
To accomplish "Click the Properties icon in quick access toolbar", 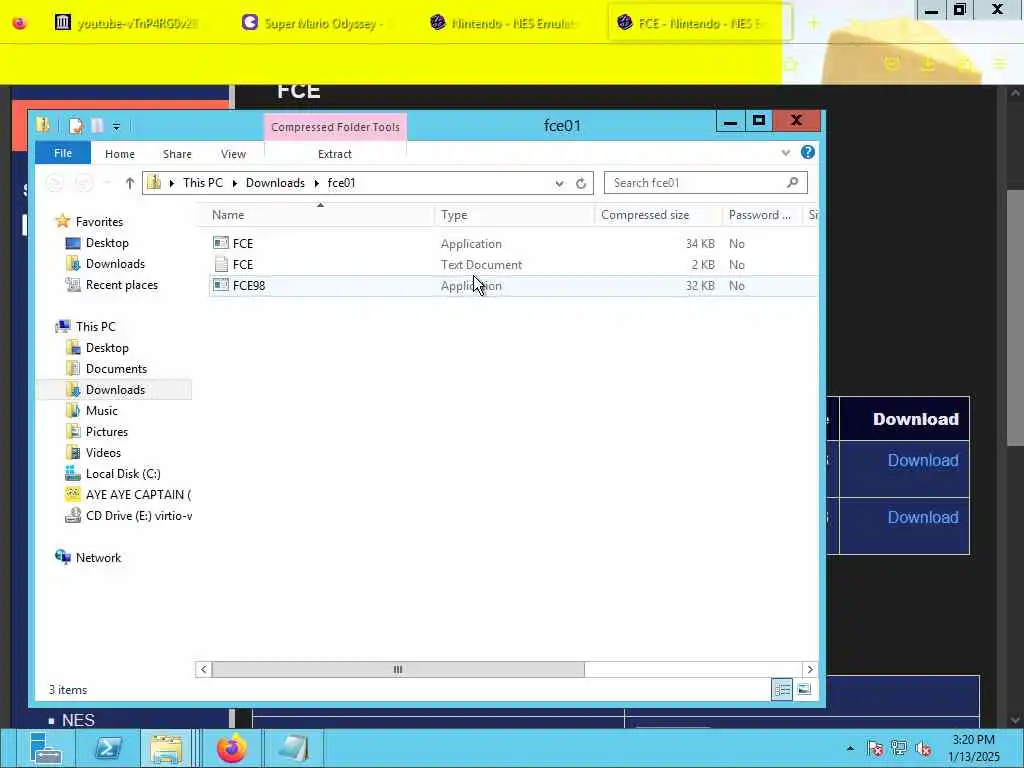I will tap(76, 126).
